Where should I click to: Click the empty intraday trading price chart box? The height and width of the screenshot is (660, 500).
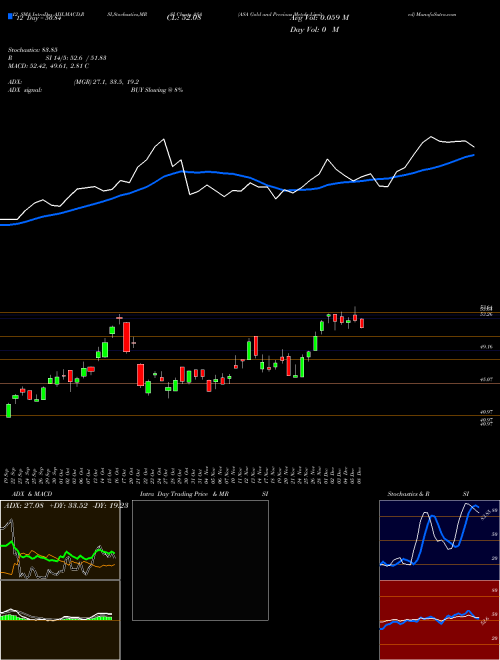[x=200, y=560]
